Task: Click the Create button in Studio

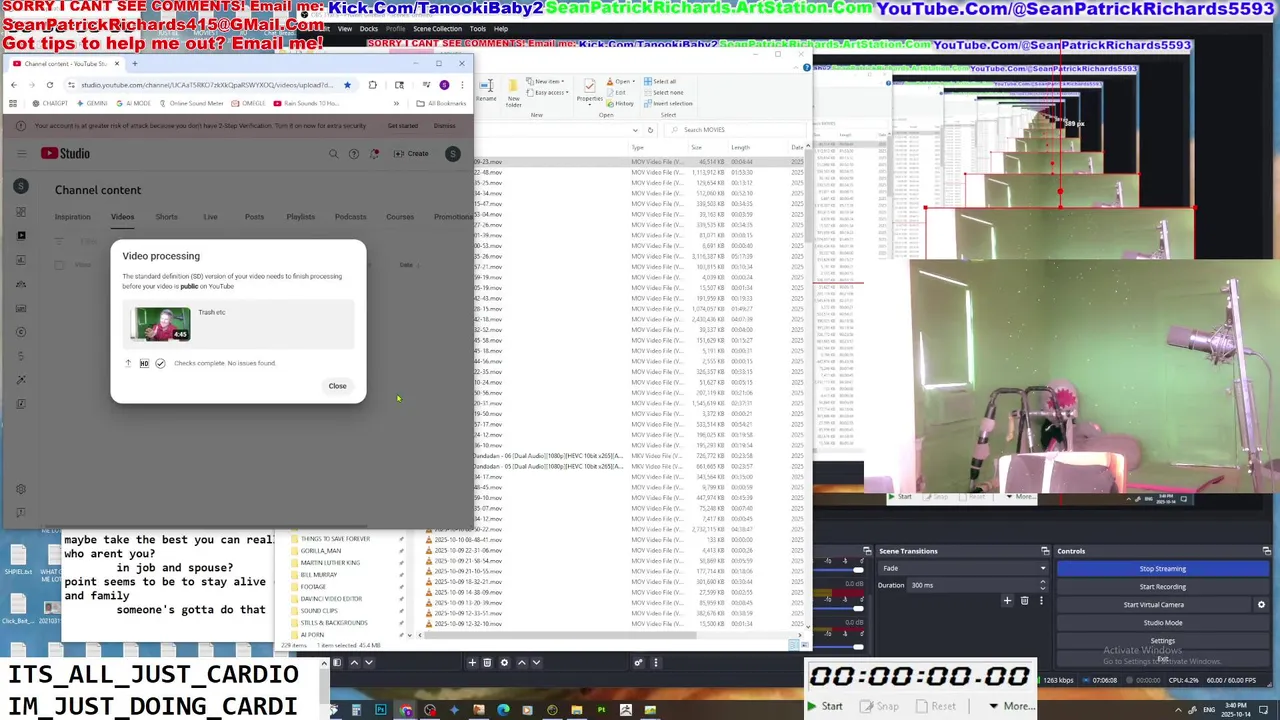Action: tap(411, 154)
